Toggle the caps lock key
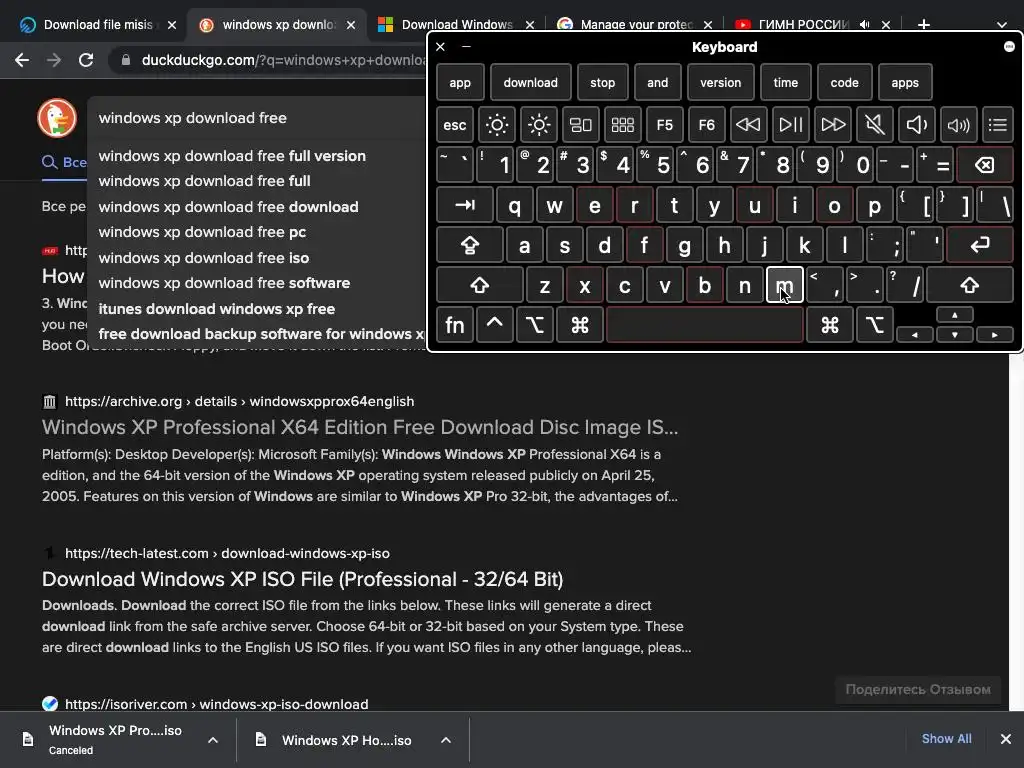The image size is (1024, 768). coord(470,246)
